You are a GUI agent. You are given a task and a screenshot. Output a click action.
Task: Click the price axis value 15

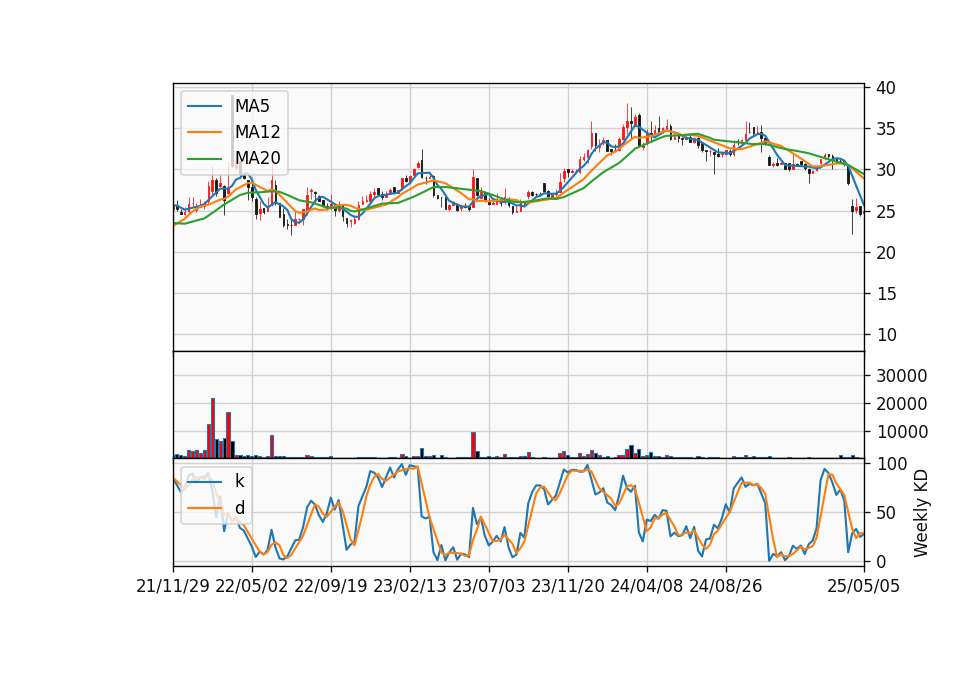coord(885,294)
